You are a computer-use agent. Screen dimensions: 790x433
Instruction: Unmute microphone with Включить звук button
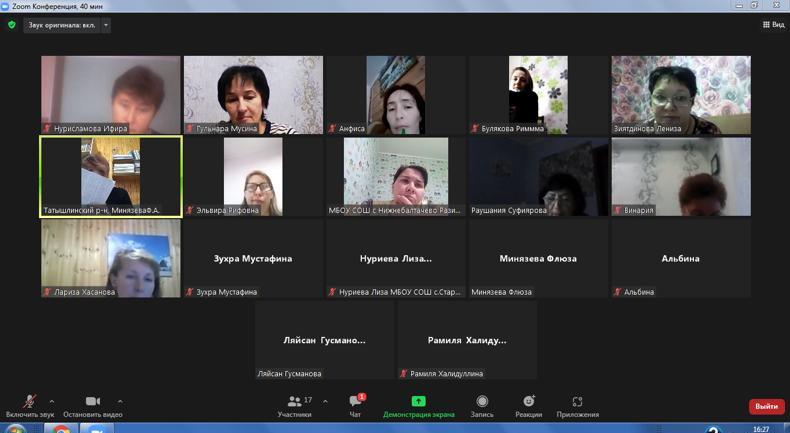(29, 404)
